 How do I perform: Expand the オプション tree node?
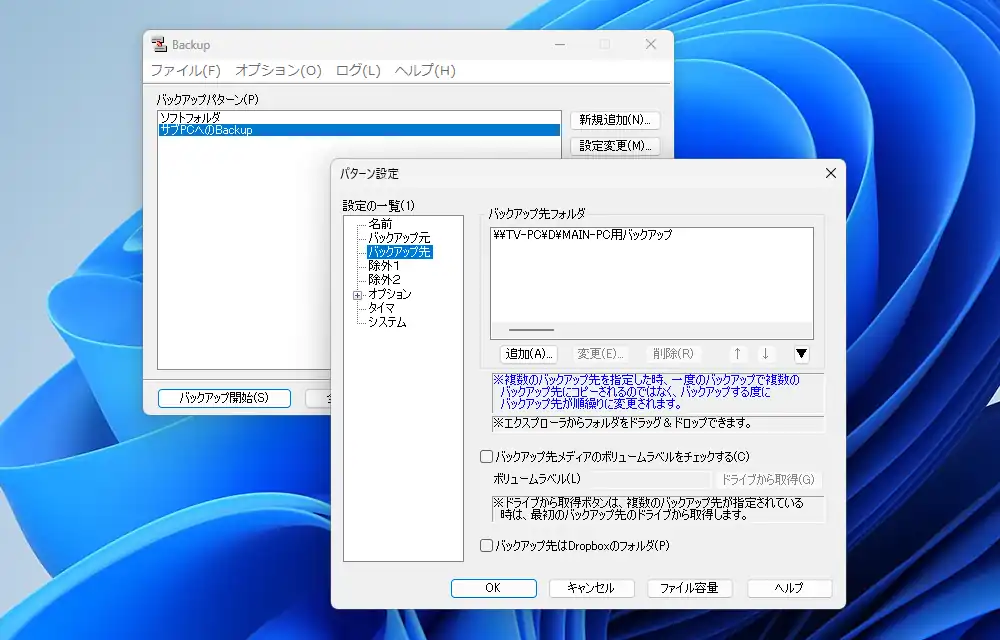point(357,295)
